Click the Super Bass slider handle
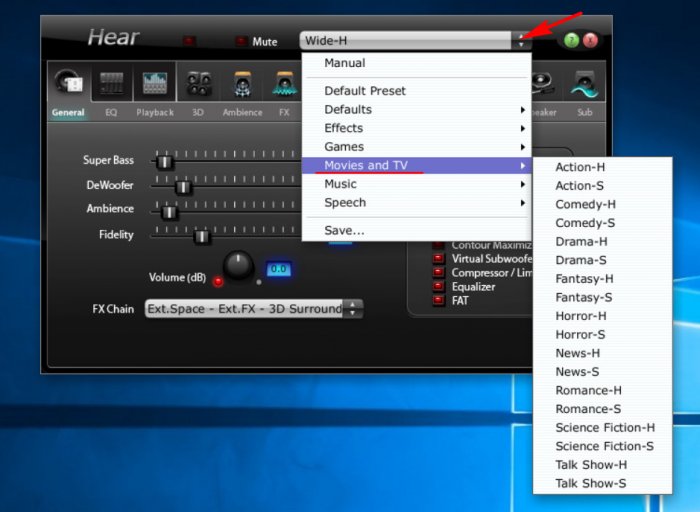Image resolution: width=700 pixels, height=512 pixels. coord(165,161)
